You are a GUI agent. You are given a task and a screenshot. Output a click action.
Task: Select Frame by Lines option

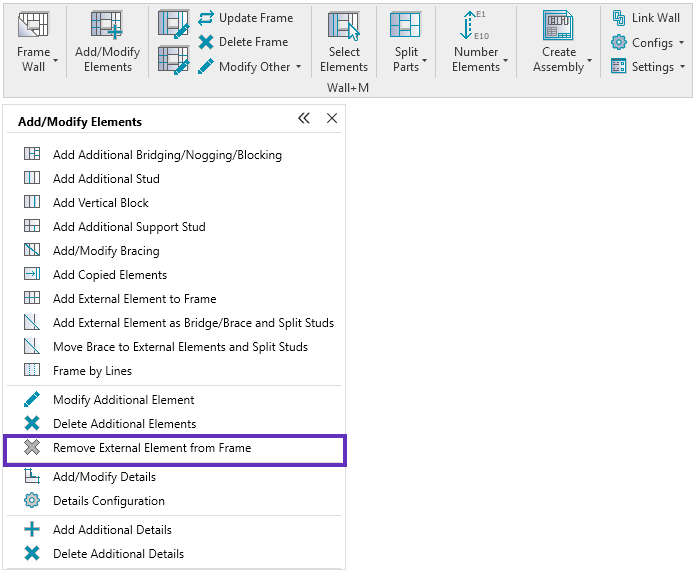point(92,371)
